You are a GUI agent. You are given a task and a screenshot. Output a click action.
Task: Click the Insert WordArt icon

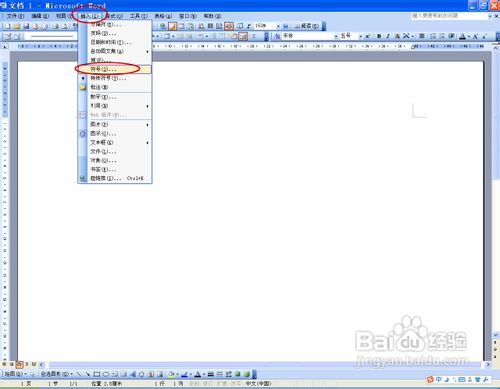[133, 374]
